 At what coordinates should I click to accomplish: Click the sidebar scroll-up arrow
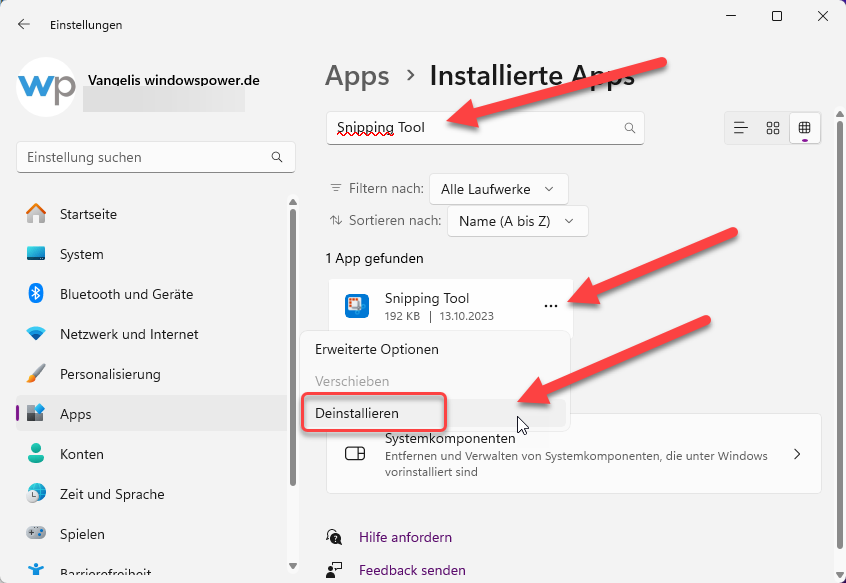click(x=293, y=202)
